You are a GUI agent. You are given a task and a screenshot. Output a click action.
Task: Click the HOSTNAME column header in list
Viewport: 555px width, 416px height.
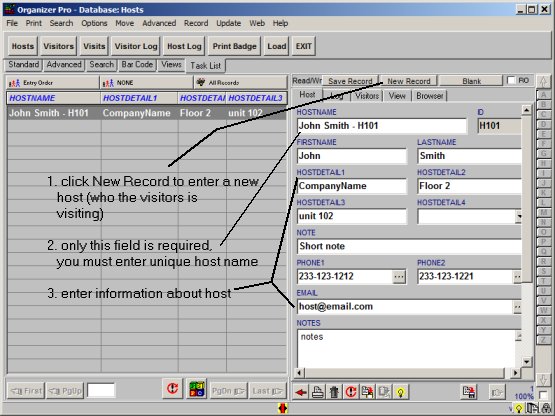pos(53,98)
